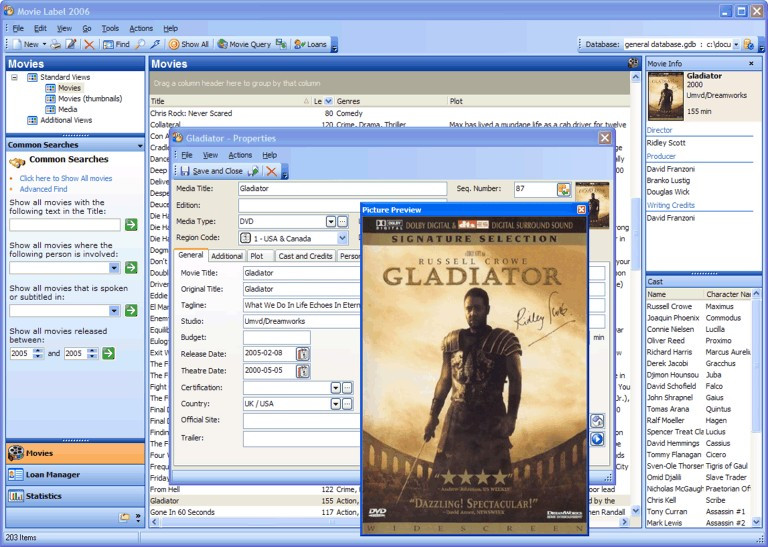Click the Advanced Find link
Screen dimensions: 768x547
(43, 189)
